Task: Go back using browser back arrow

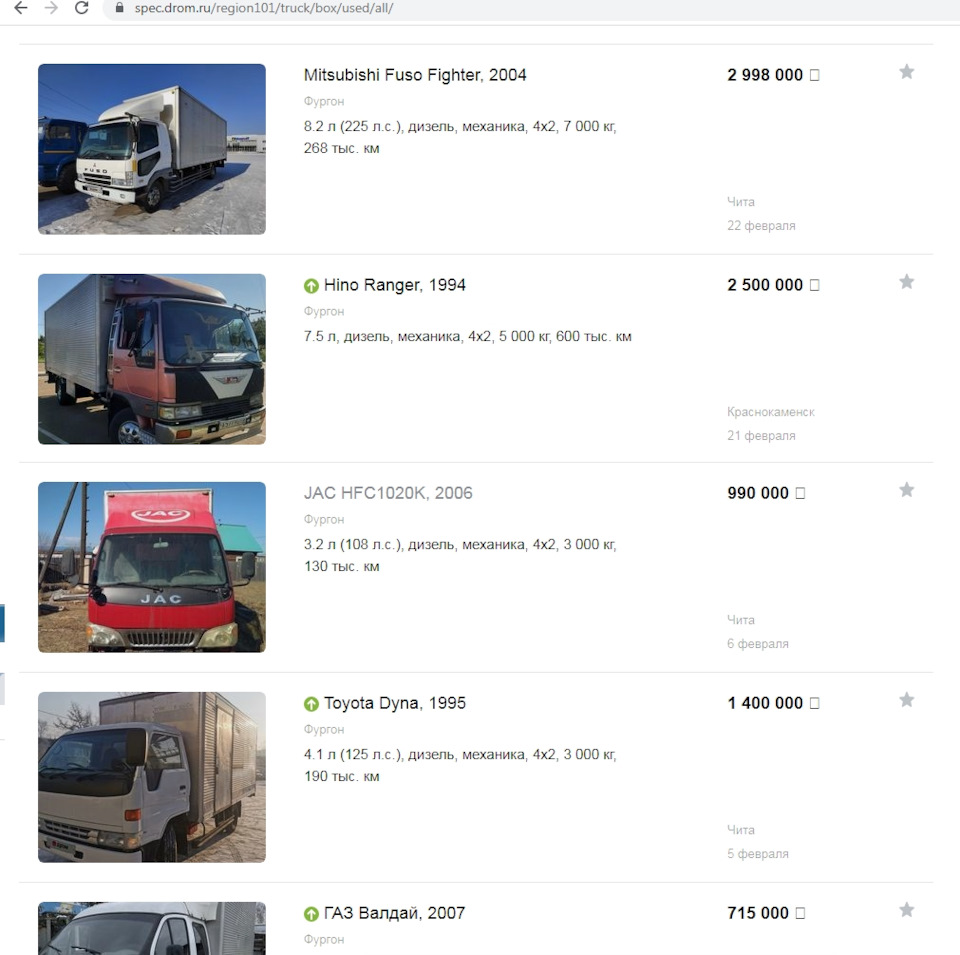Action: click(21, 8)
